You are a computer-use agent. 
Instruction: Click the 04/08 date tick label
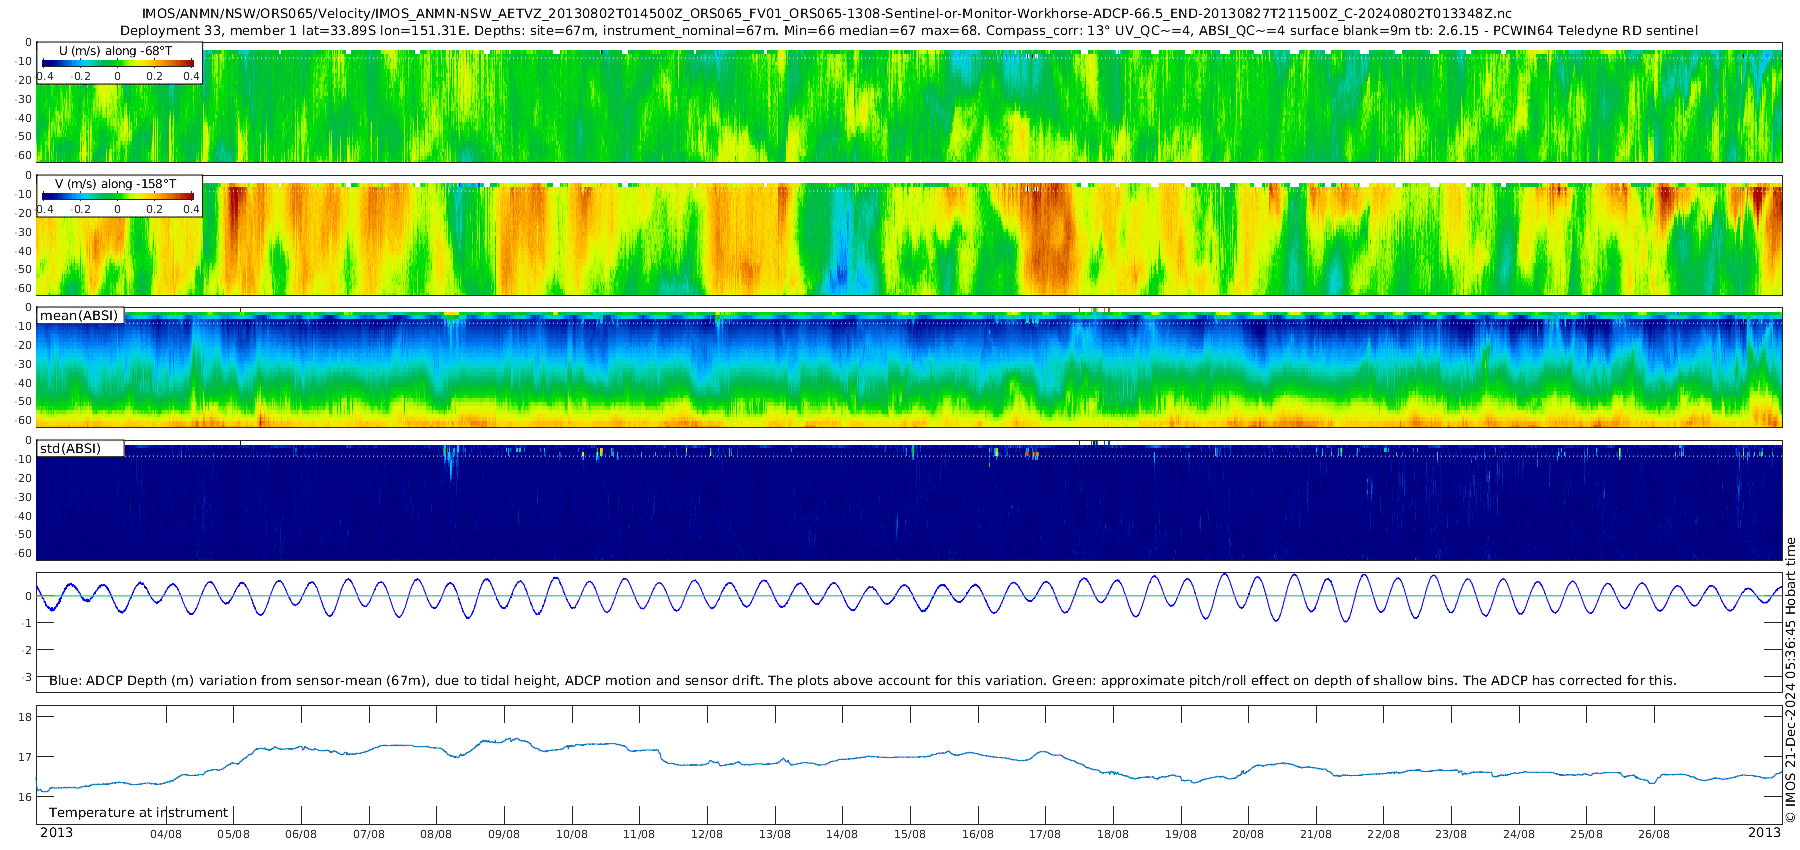[x=166, y=834]
